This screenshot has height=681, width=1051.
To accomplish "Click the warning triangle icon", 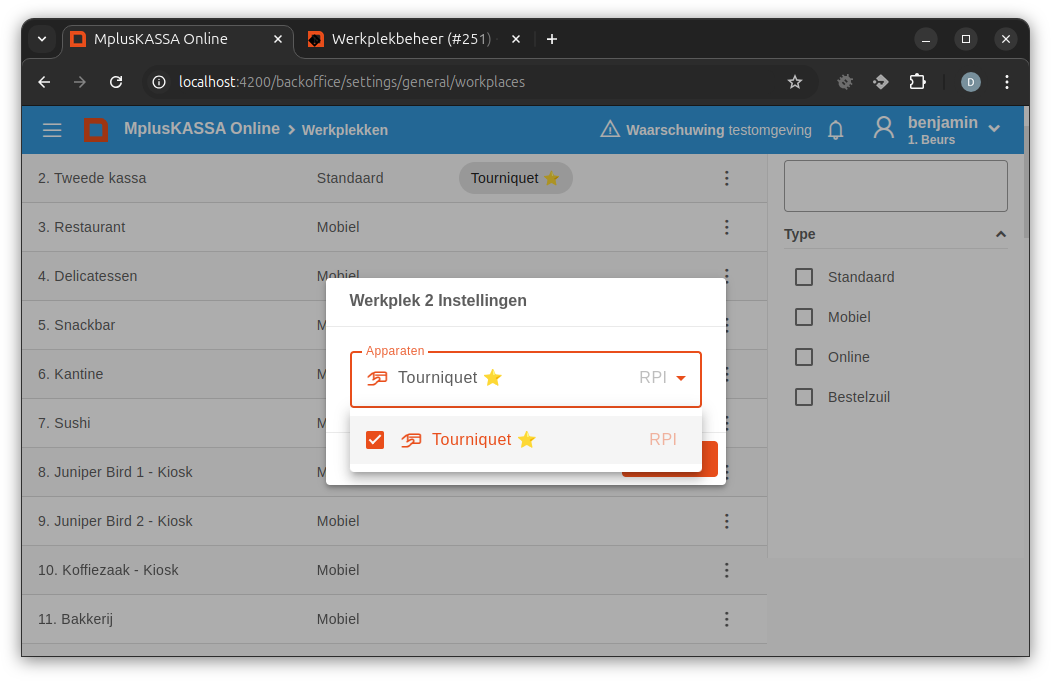I will coord(609,129).
